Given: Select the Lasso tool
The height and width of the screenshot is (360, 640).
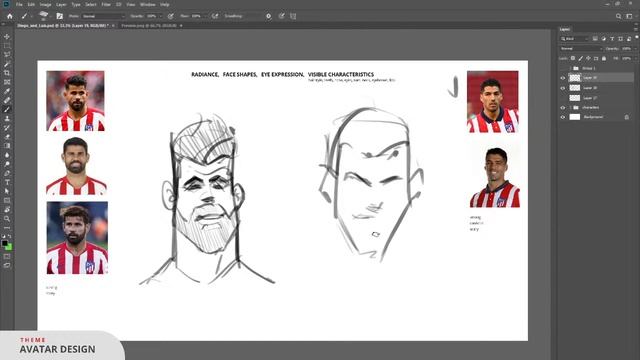Looking at the screenshot, I should (7, 55).
